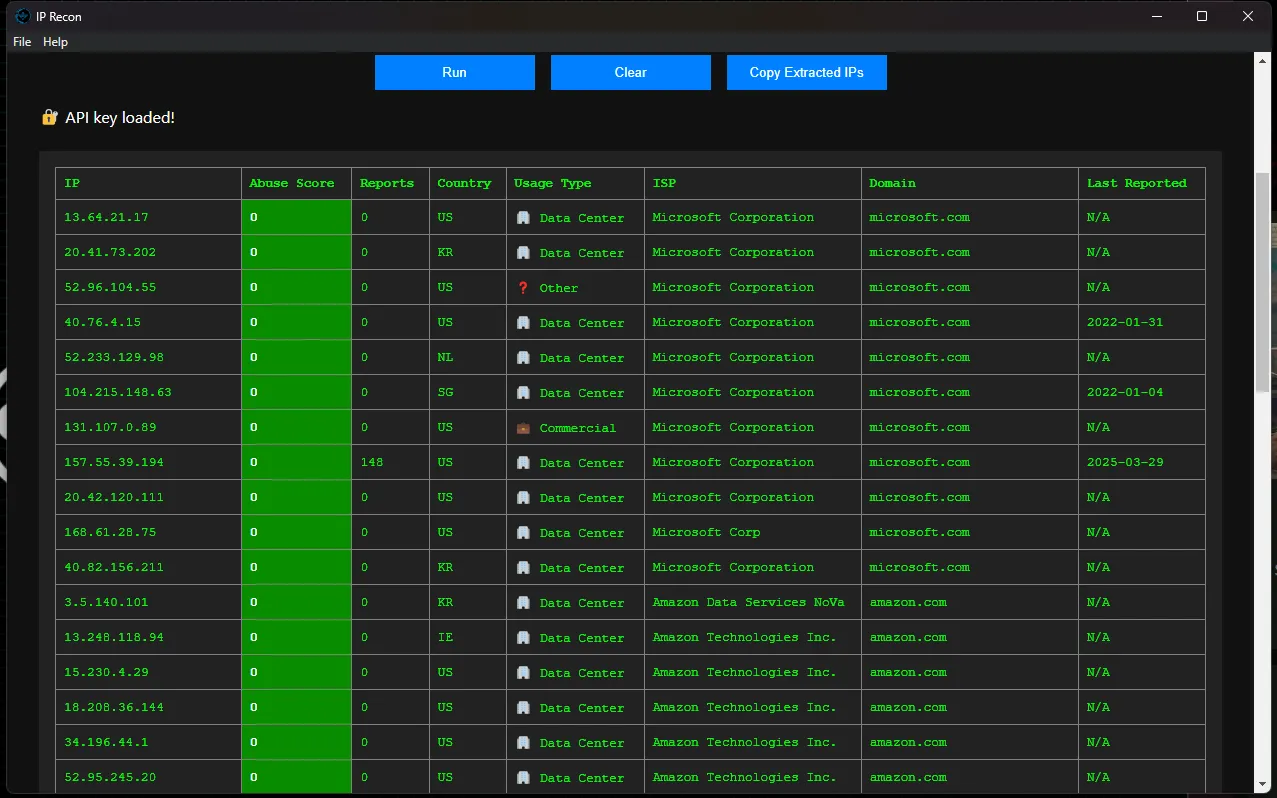1277x798 pixels.
Task: Click the green abuse score cell for 40.76.4.15
Action: (x=296, y=322)
